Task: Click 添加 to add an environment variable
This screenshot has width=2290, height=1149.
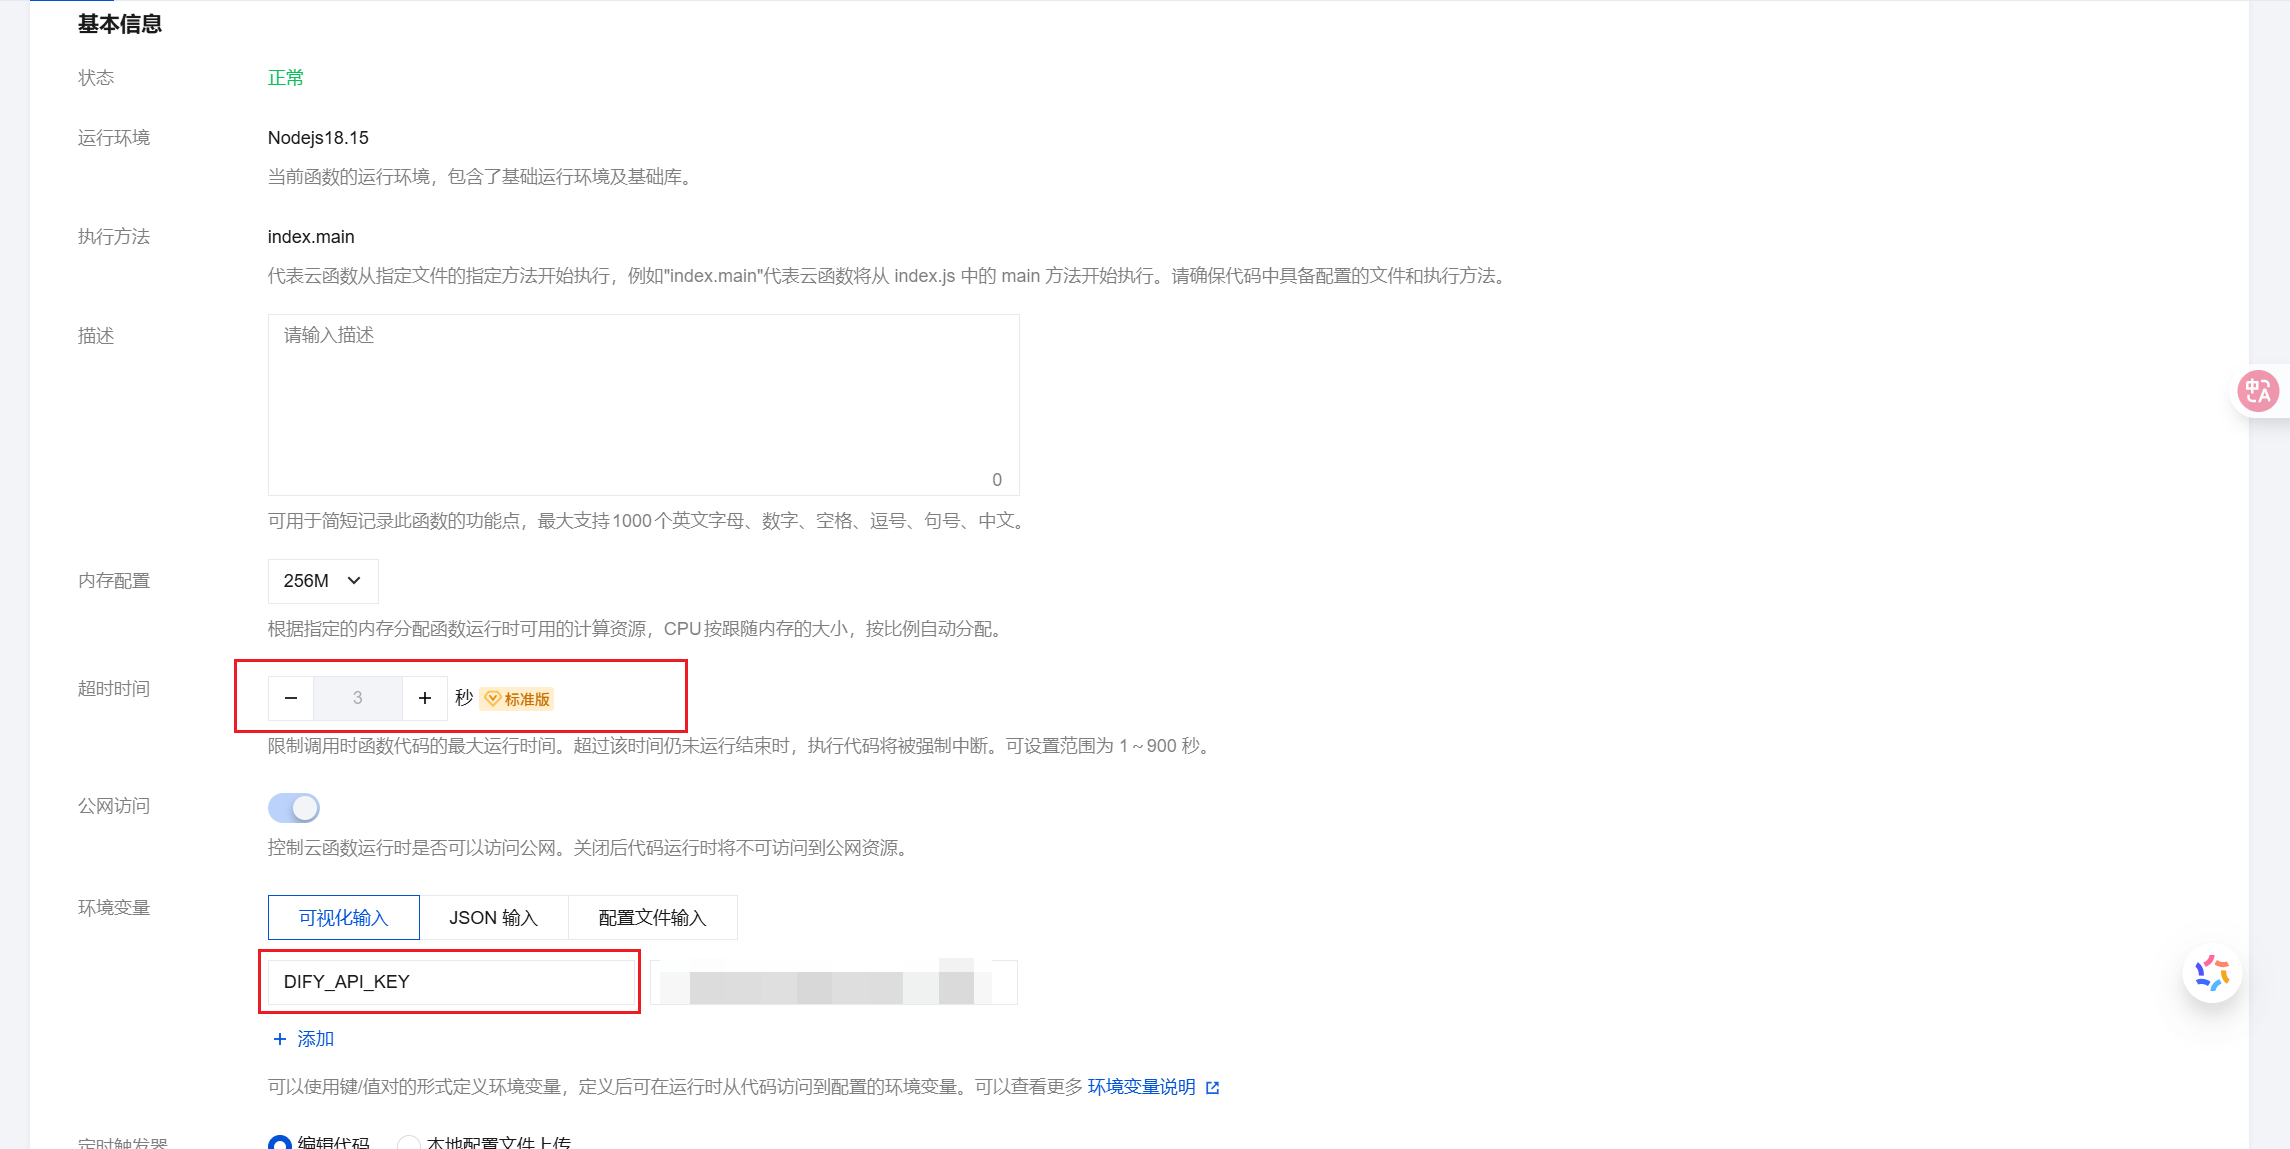Action: [x=316, y=1039]
